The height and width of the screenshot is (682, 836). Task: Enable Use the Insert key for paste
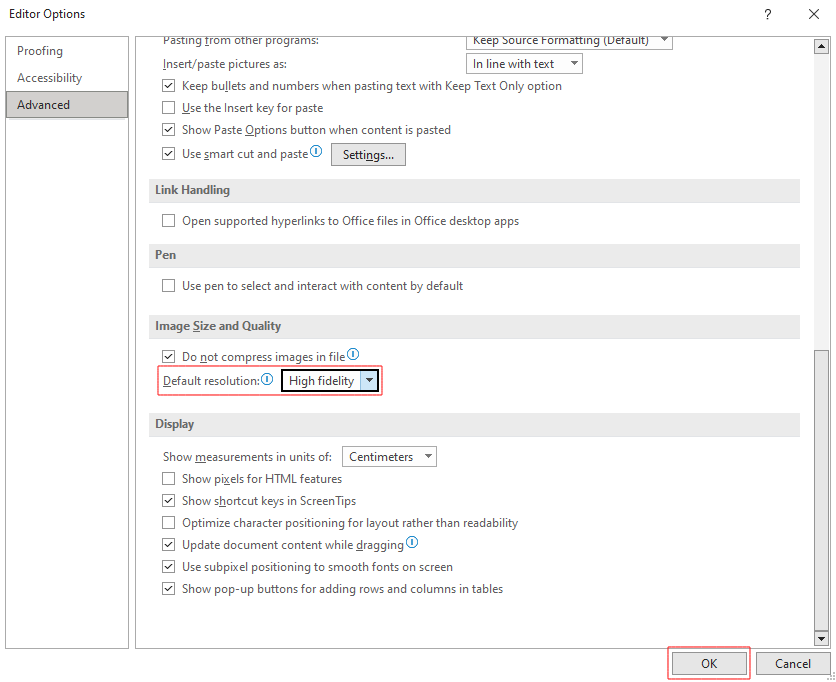pos(168,108)
